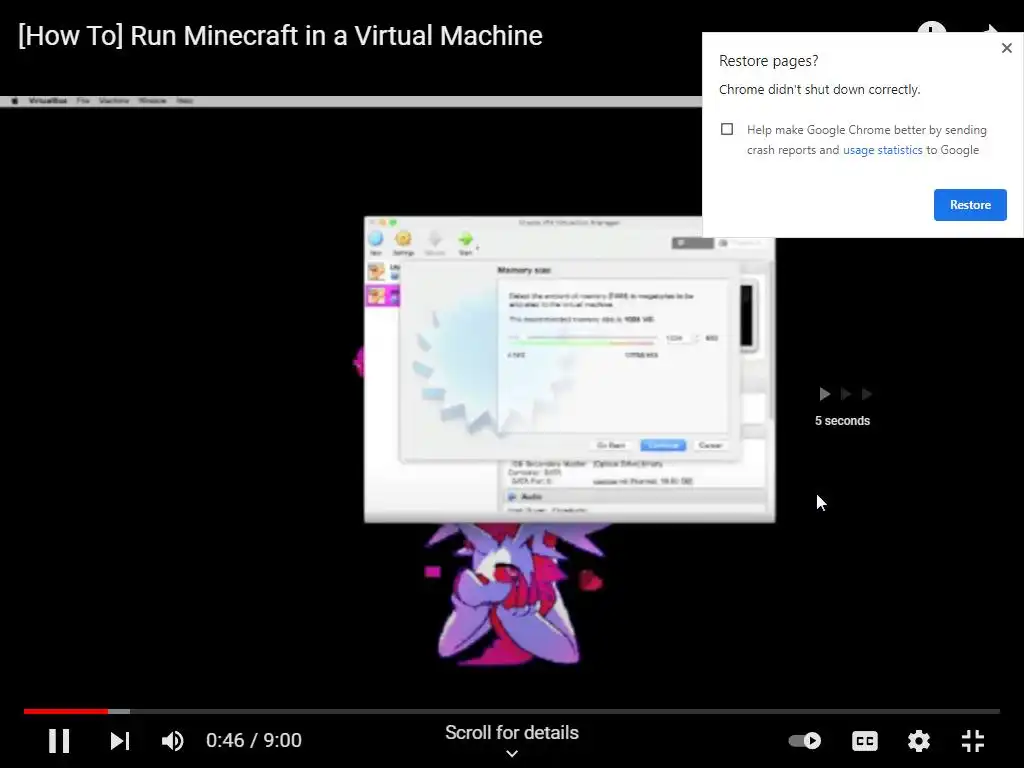Enable crash reports checkbox

[x=727, y=129]
